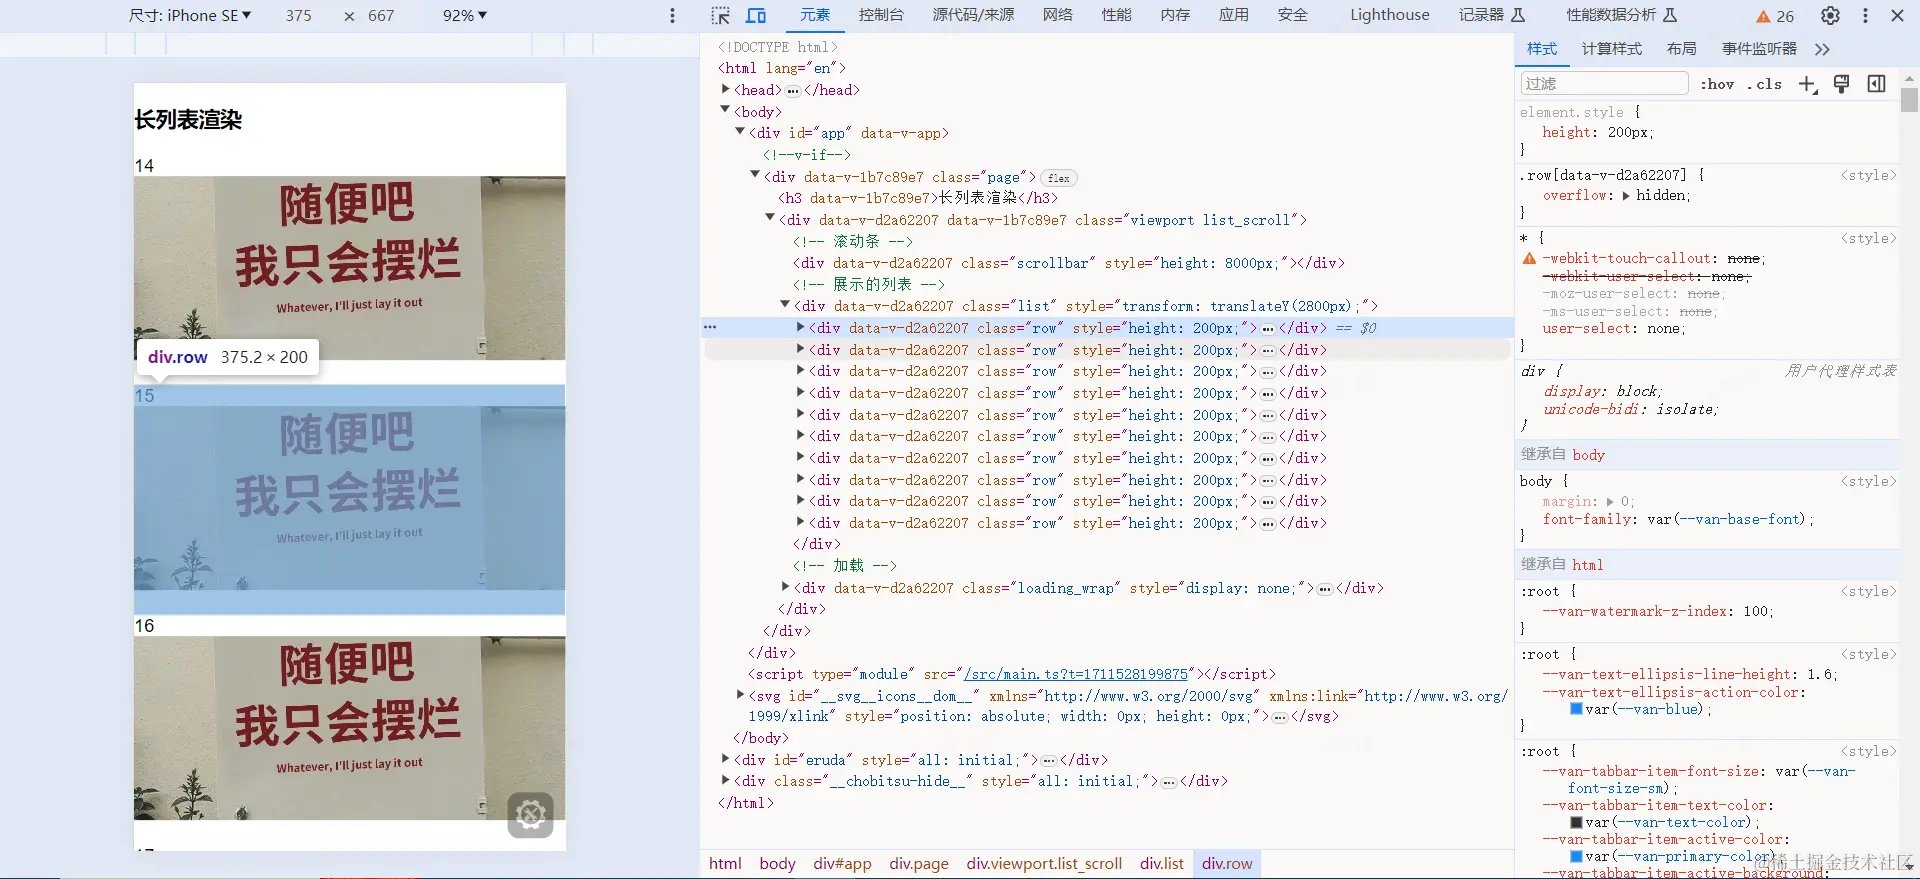Viewport: 1920px width, 879px height.
Task: Switch to the 源代码/来源 sources tab
Action: point(973,15)
